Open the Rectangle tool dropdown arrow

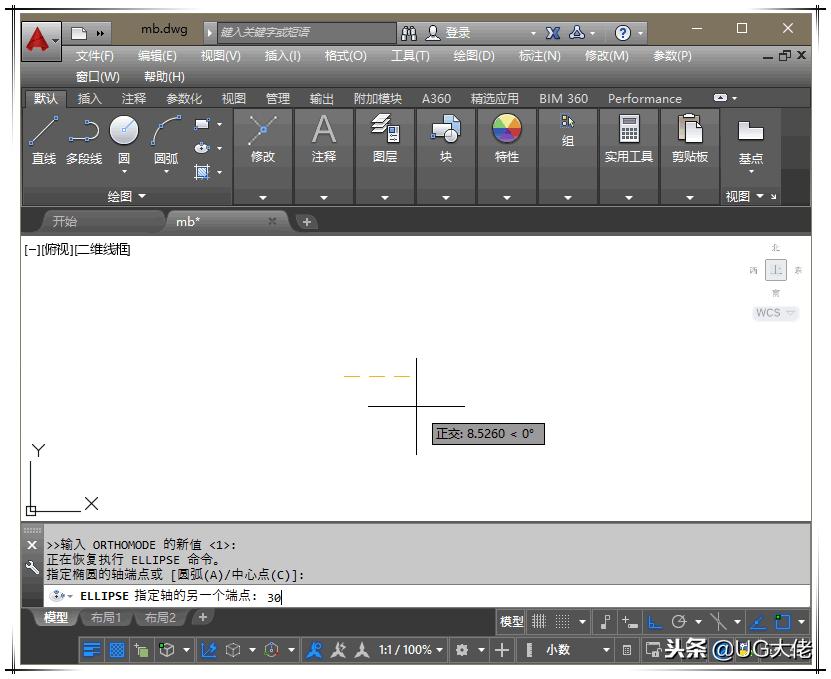tap(219, 125)
